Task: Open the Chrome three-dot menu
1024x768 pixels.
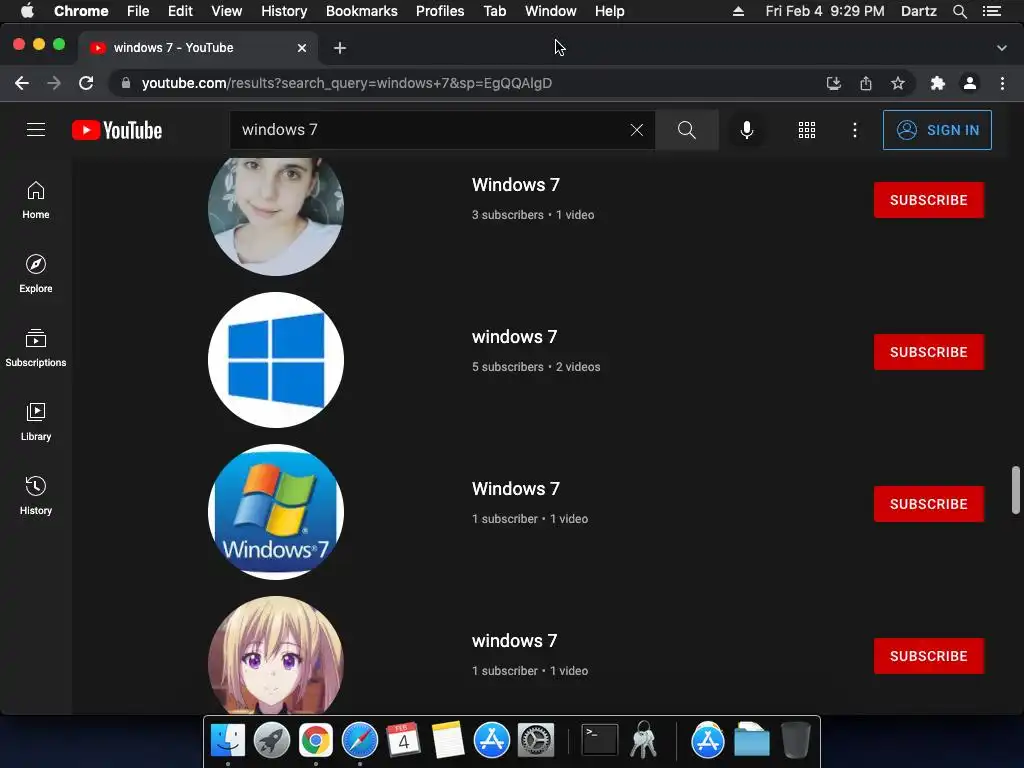Action: point(1002,83)
